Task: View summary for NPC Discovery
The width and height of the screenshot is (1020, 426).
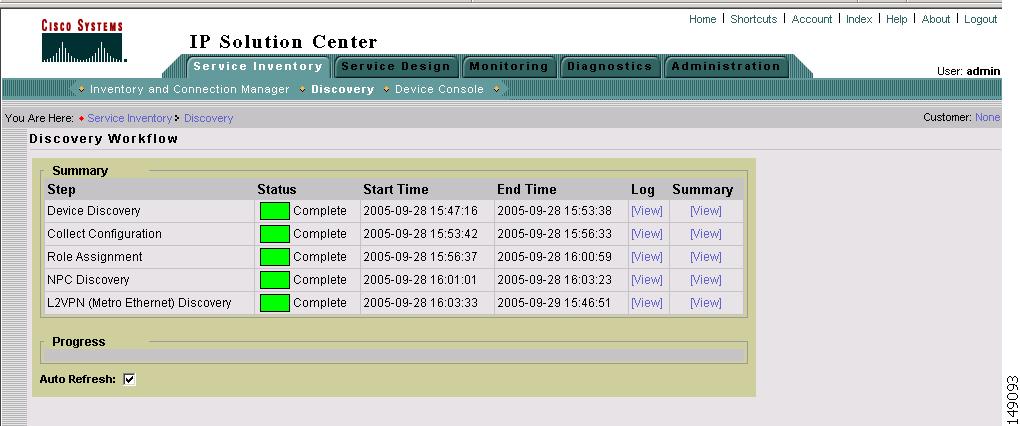Action: tap(706, 280)
